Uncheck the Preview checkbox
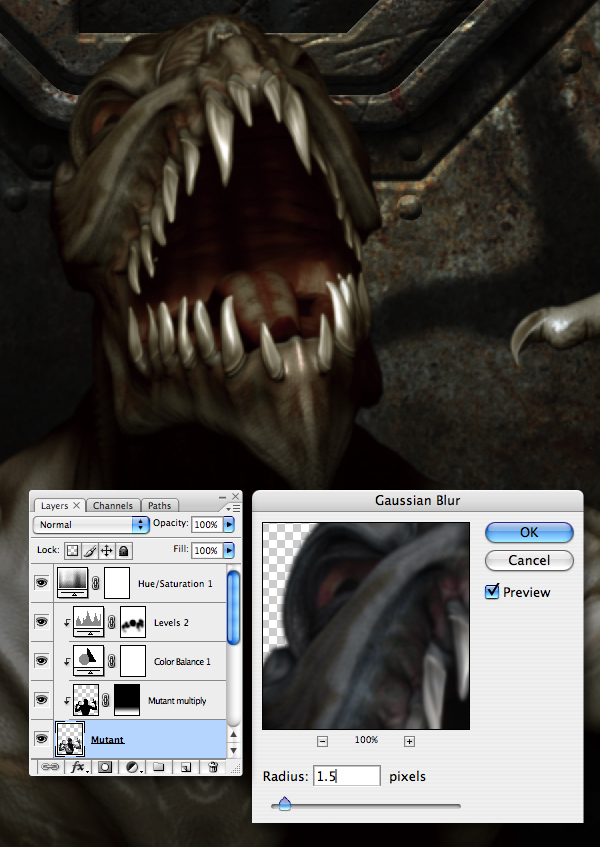Screen dimensions: 600x847 pyautogui.click(x=492, y=591)
